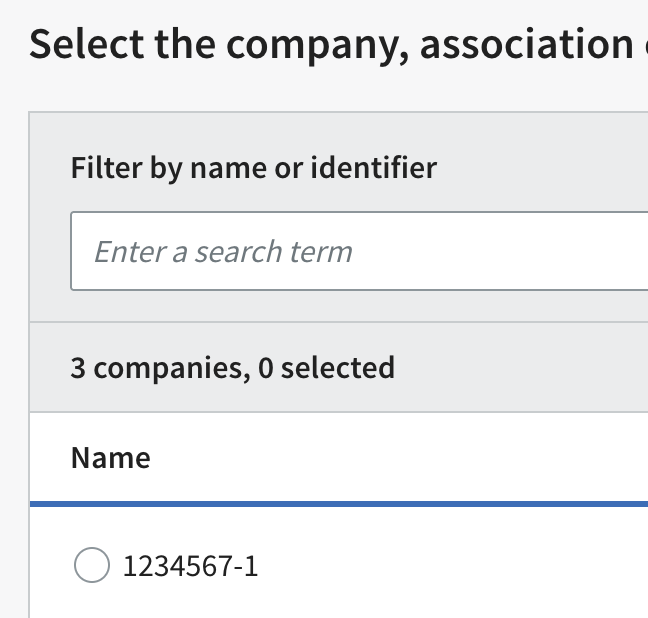Image resolution: width=648 pixels, height=618 pixels.
Task: Click empty header space right of Name
Action: point(400,458)
